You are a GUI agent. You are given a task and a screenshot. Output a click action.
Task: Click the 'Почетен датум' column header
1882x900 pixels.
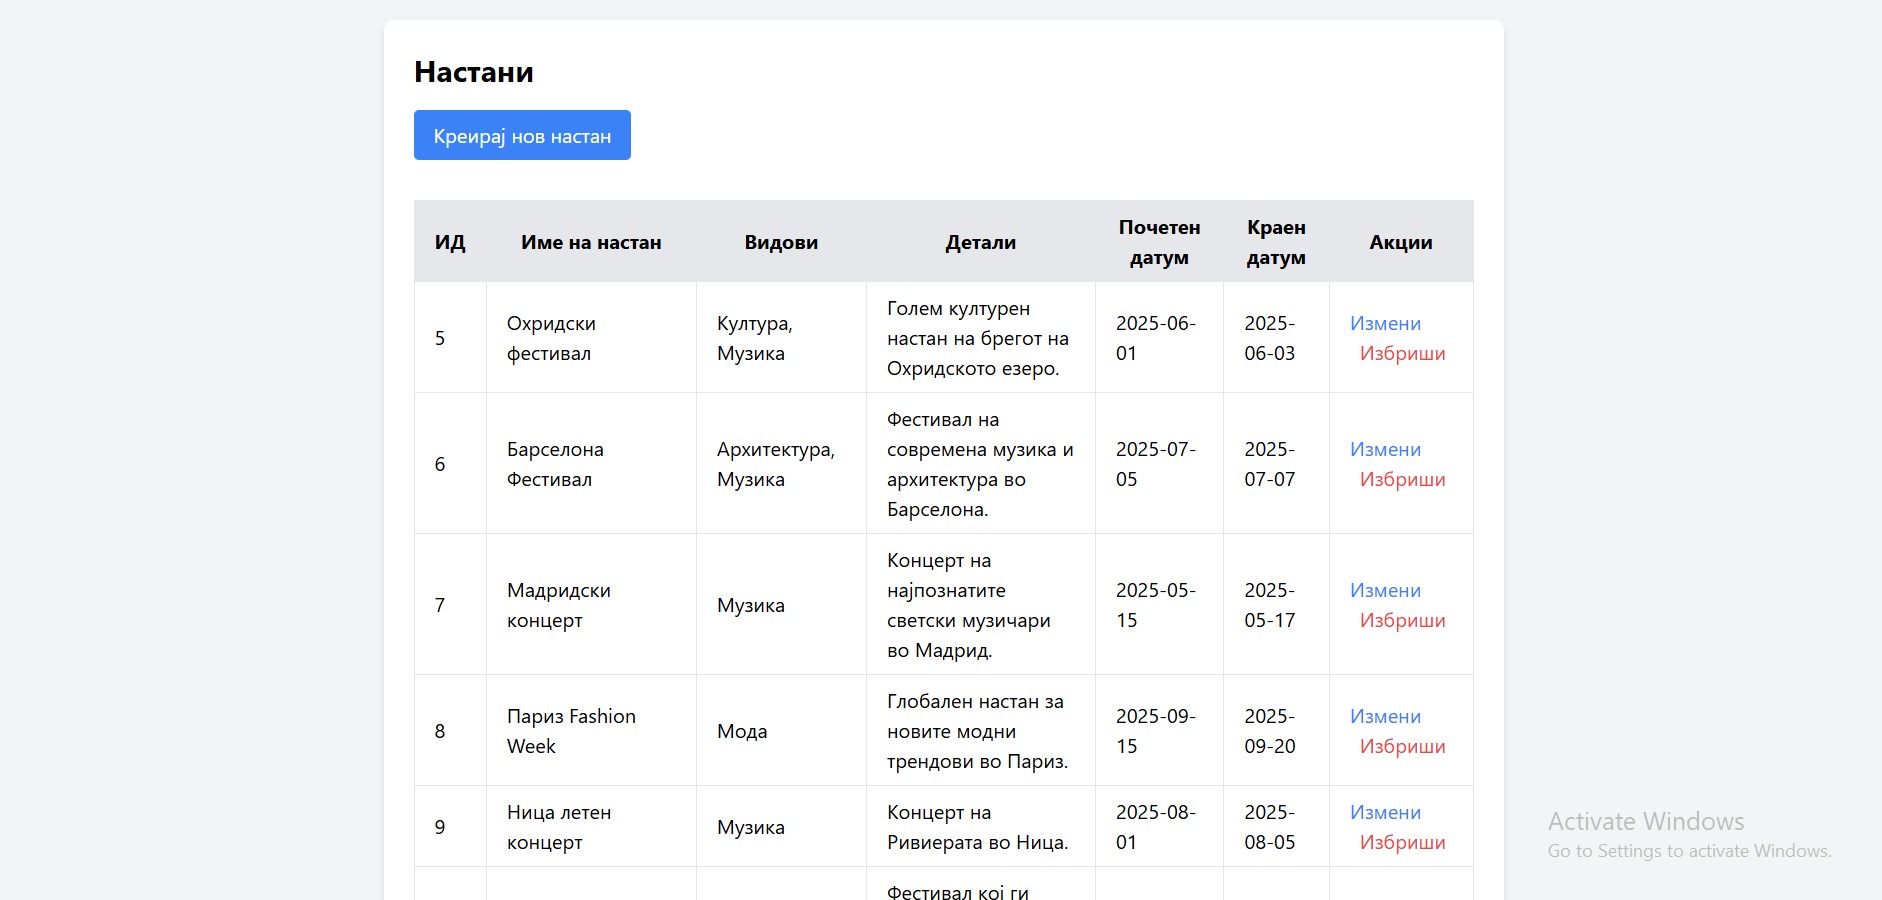pyautogui.click(x=1159, y=242)
